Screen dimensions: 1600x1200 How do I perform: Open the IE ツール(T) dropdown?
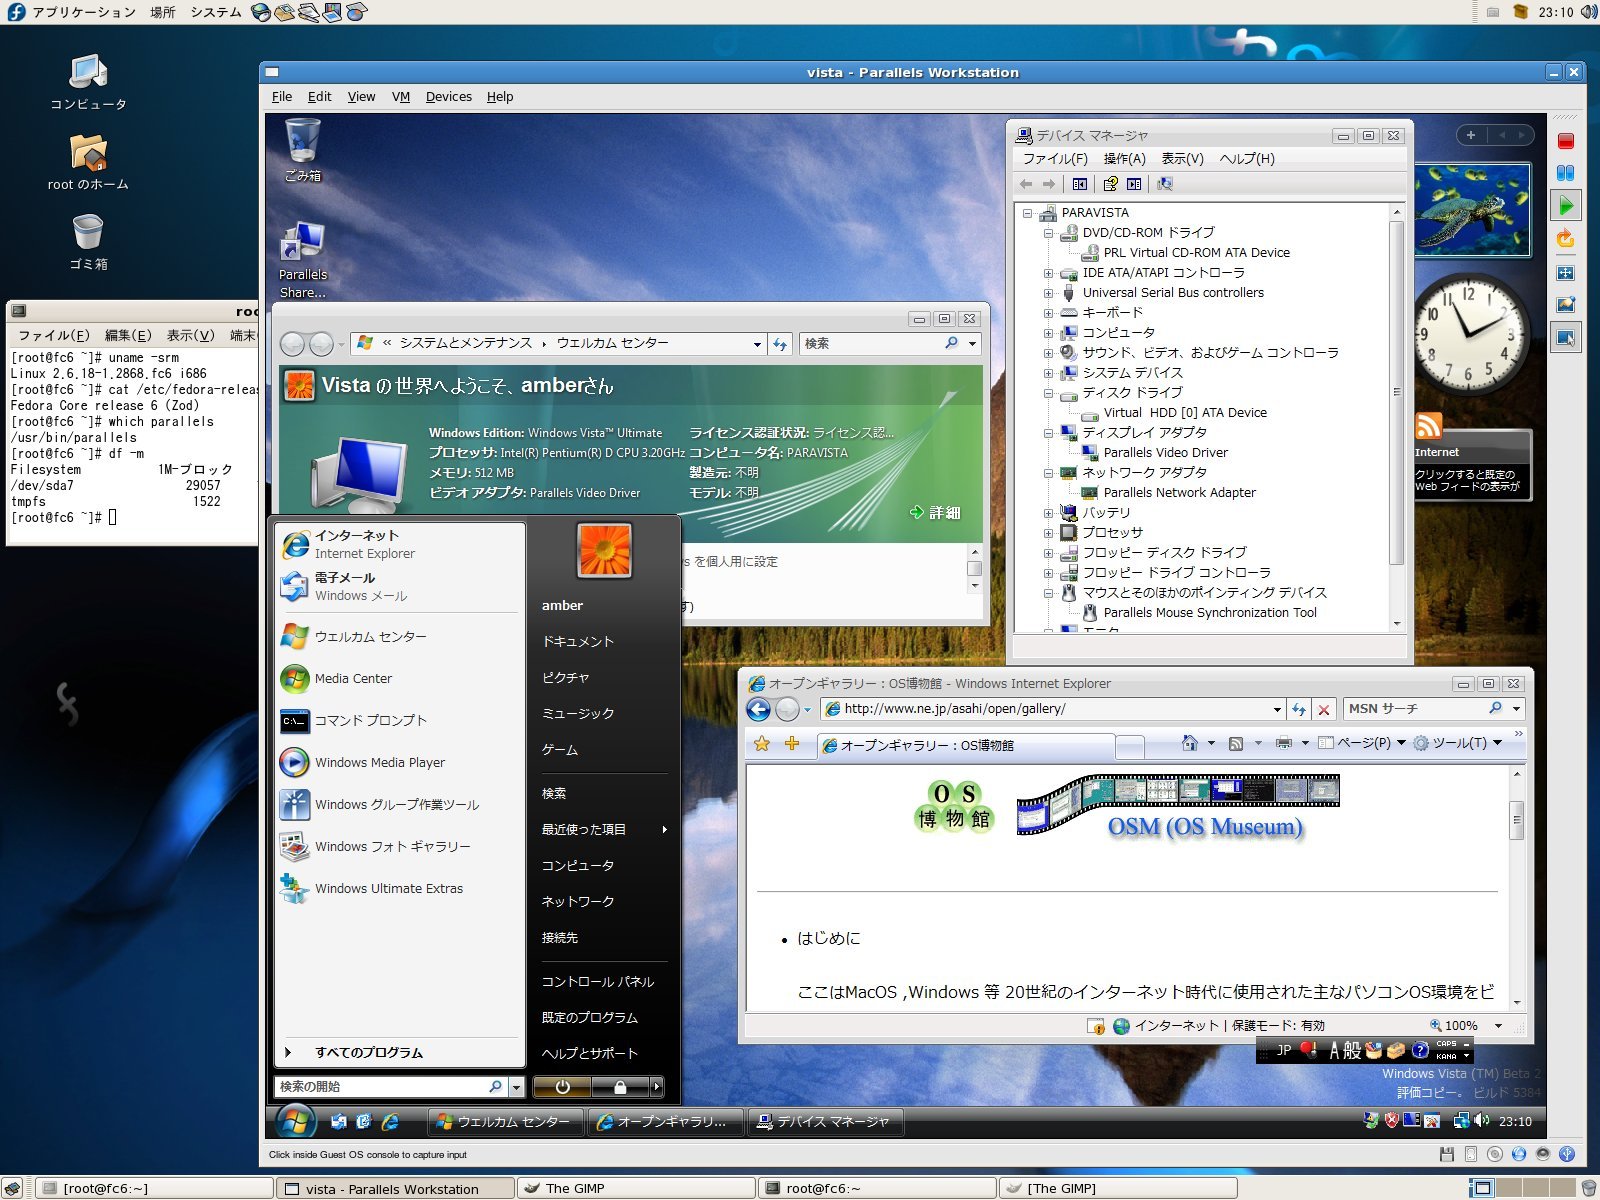pyautogui.click(x=1459, y=743)
